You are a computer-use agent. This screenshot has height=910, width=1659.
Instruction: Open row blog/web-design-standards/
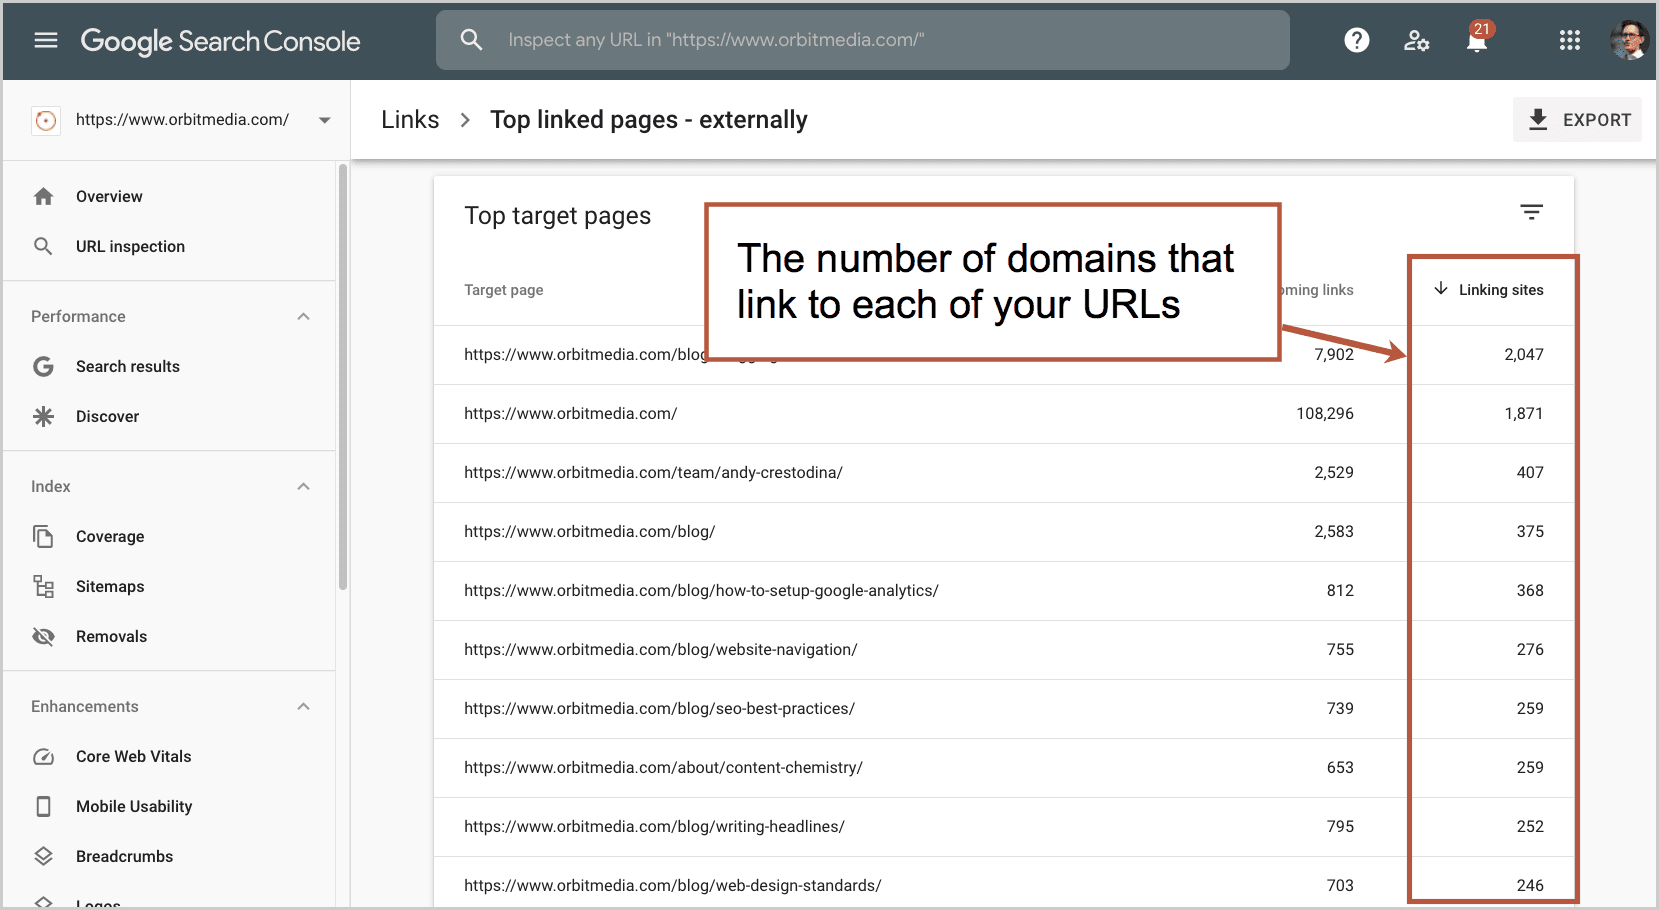[x=1004, y=883]
